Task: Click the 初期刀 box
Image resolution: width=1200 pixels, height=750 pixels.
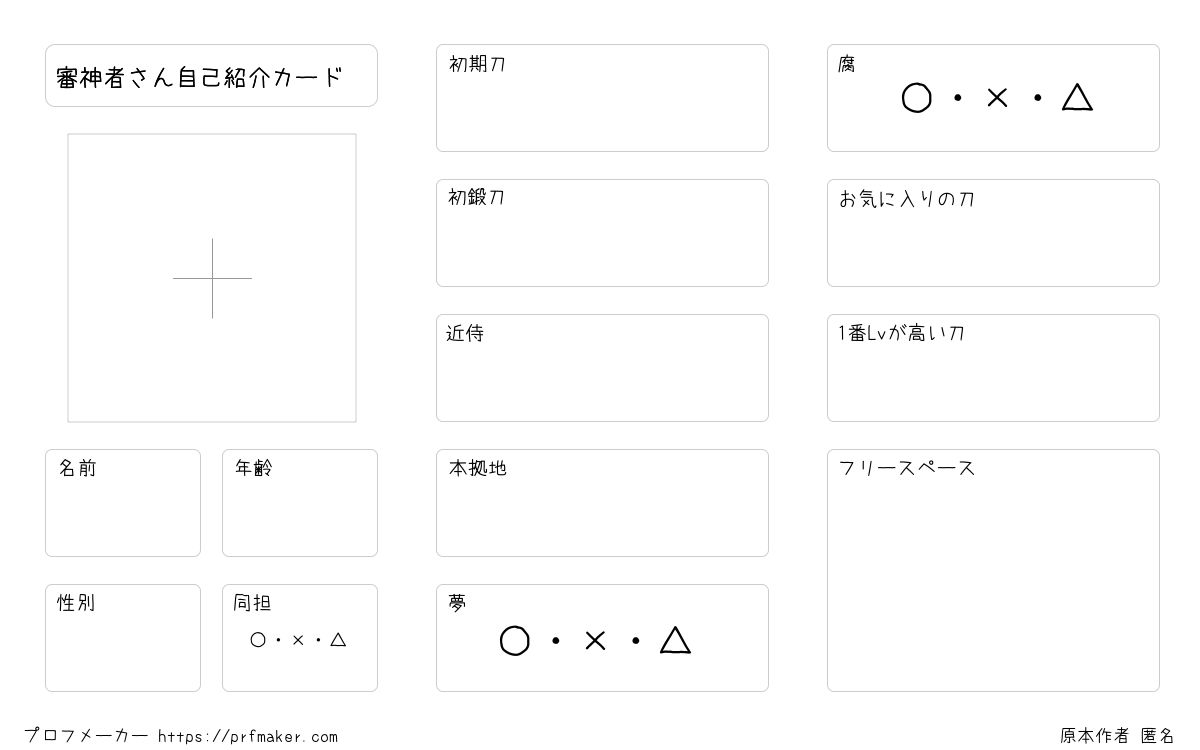Action: 602,98
